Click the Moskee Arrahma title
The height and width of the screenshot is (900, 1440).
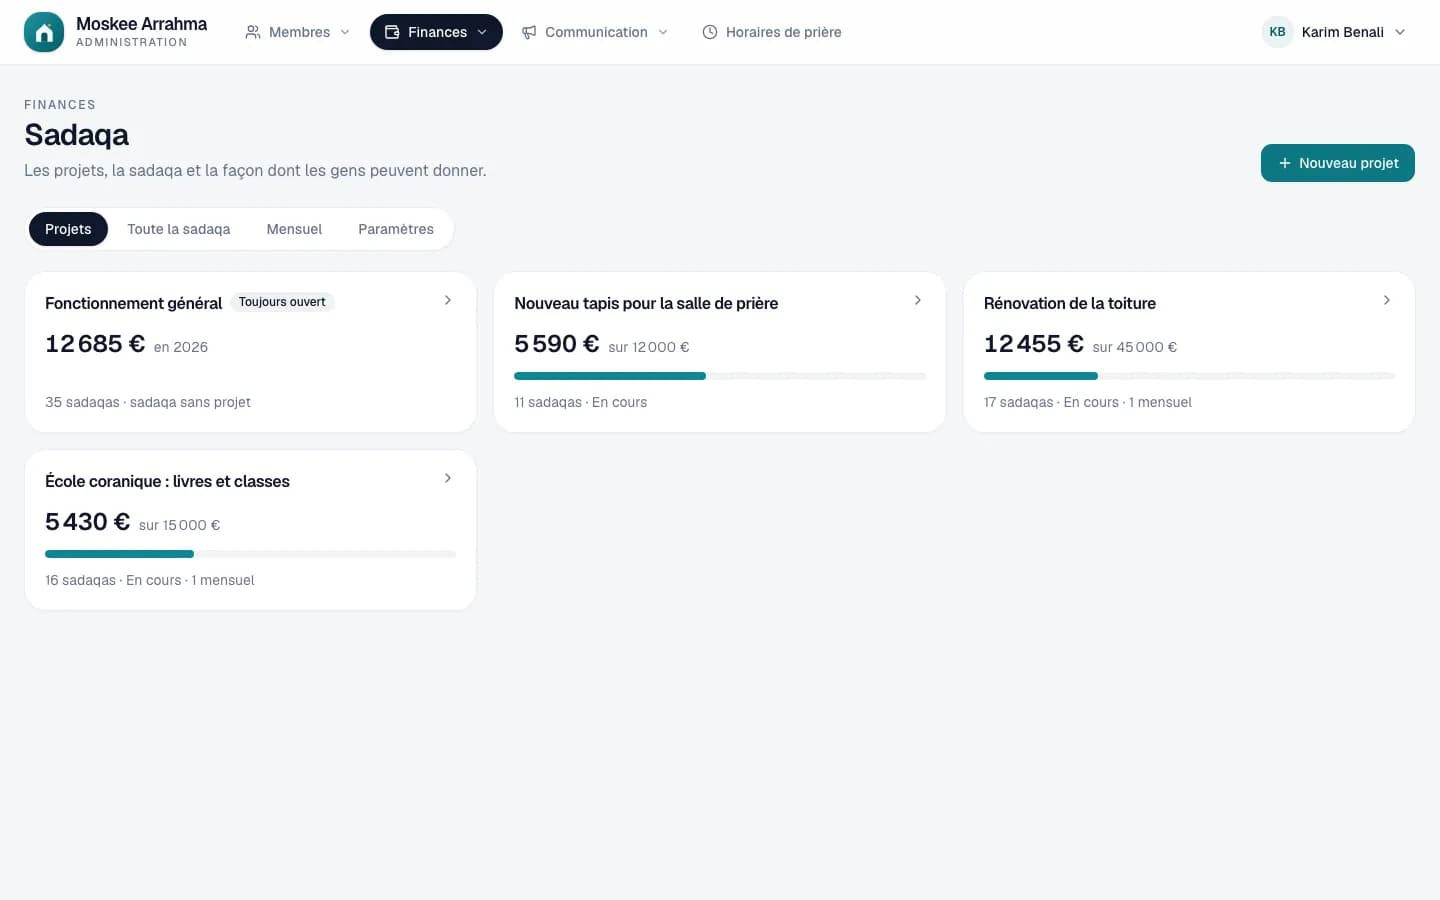click(x=142, y=24)
